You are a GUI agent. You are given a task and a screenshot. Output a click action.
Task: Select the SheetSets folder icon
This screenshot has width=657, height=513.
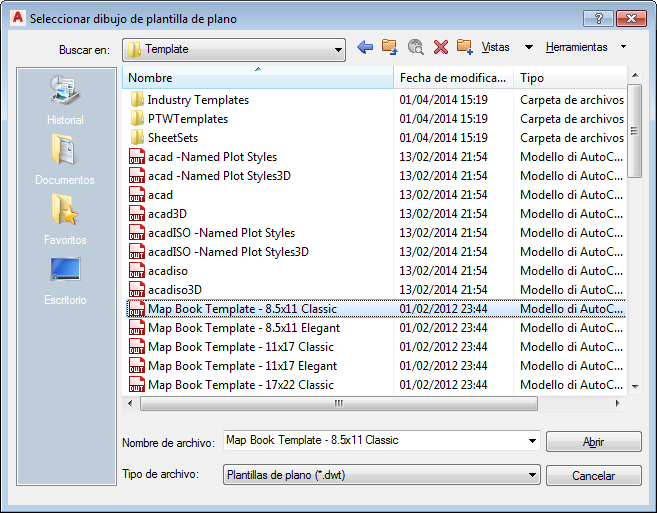(137, 137)
